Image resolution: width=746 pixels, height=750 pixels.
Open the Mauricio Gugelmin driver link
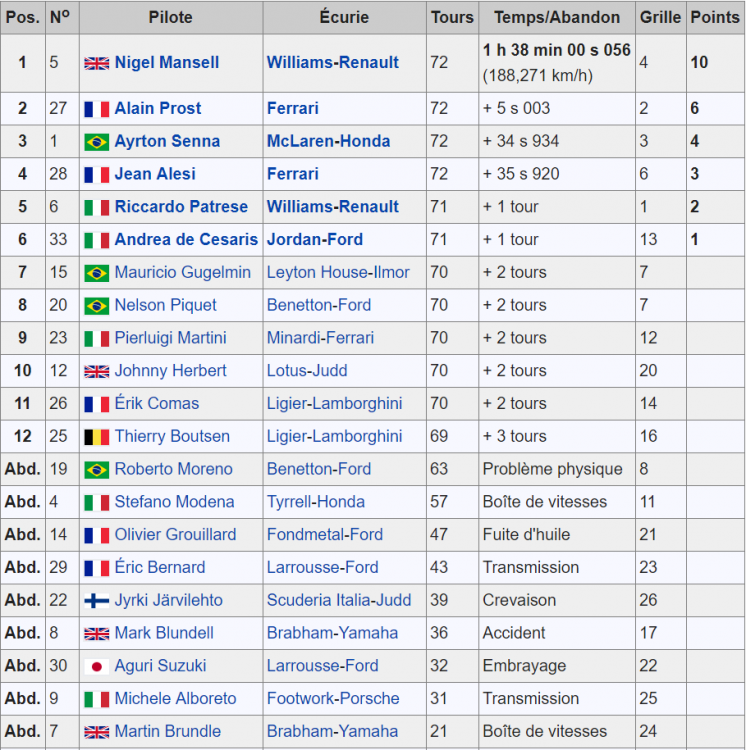click(x=183, y=272)
